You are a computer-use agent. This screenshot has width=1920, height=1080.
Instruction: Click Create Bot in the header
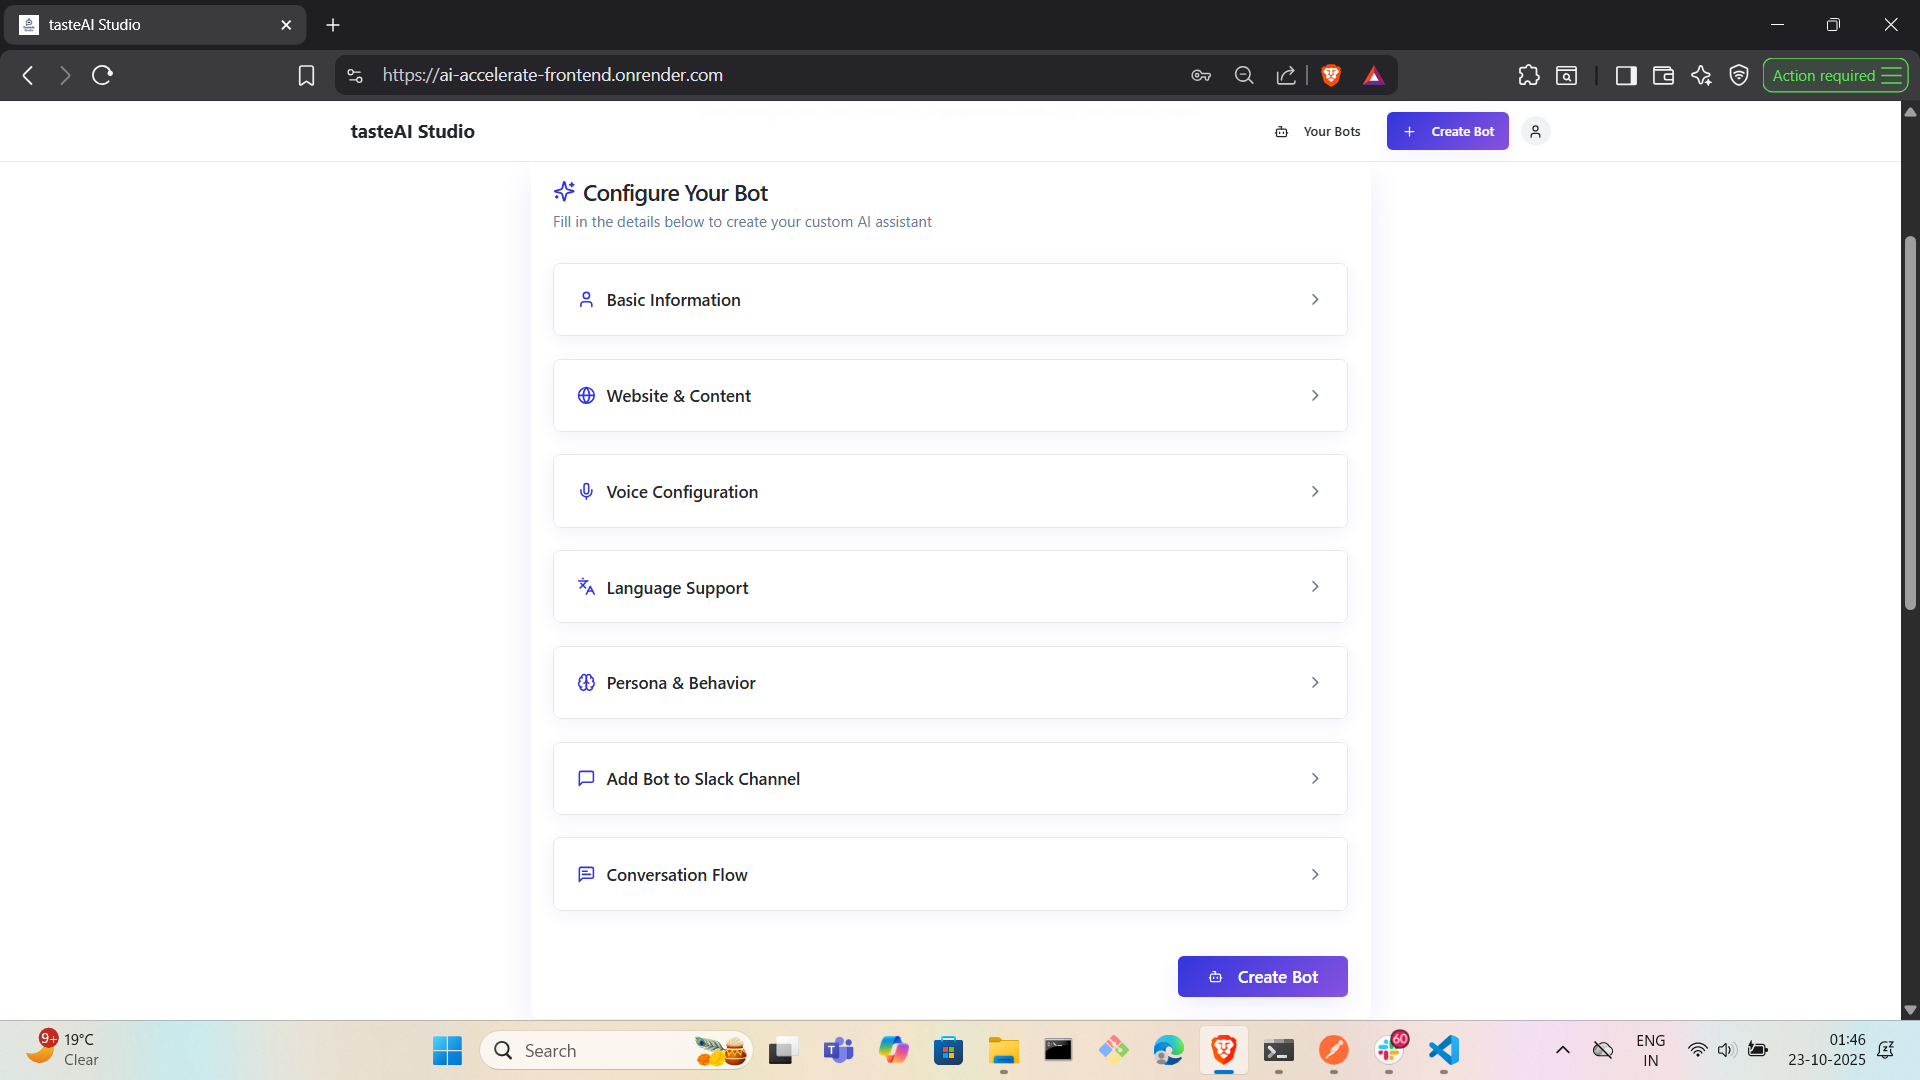(x=1447, y=131)
